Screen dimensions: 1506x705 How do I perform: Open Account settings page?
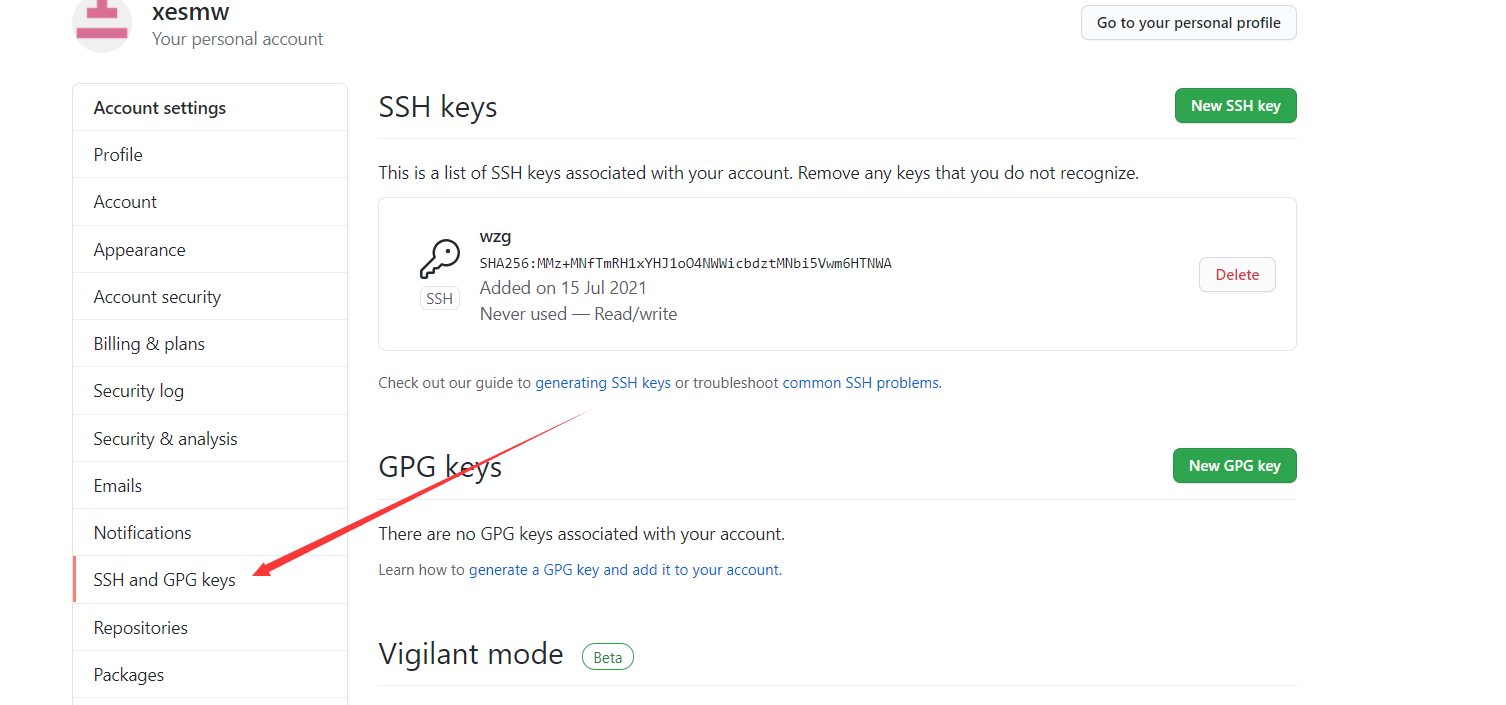[125, 202]
